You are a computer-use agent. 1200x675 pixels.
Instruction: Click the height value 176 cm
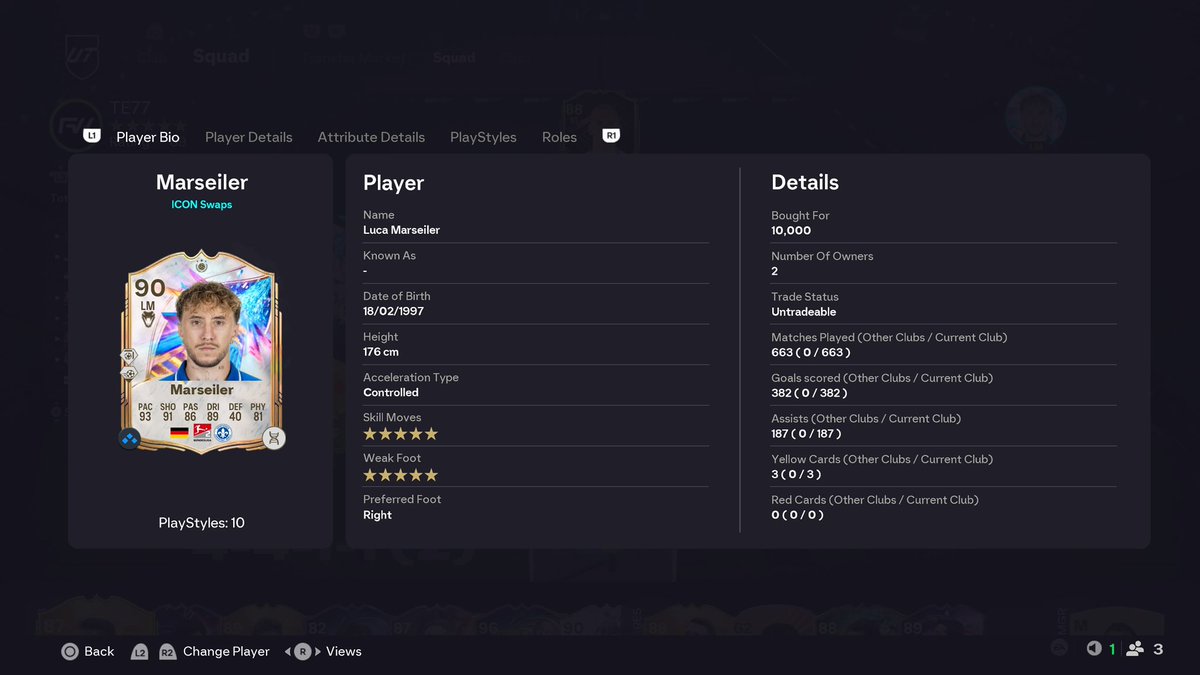(x=381, y=352)
